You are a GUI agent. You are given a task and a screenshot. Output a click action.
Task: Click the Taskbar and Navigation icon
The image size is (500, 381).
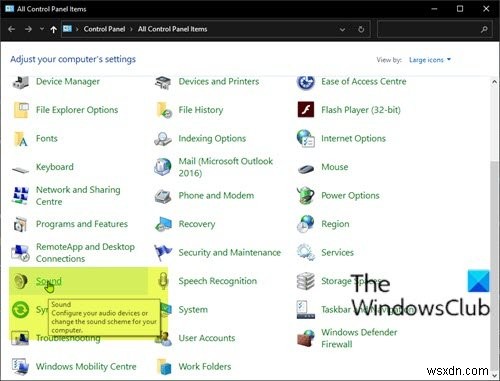(306, 310)
